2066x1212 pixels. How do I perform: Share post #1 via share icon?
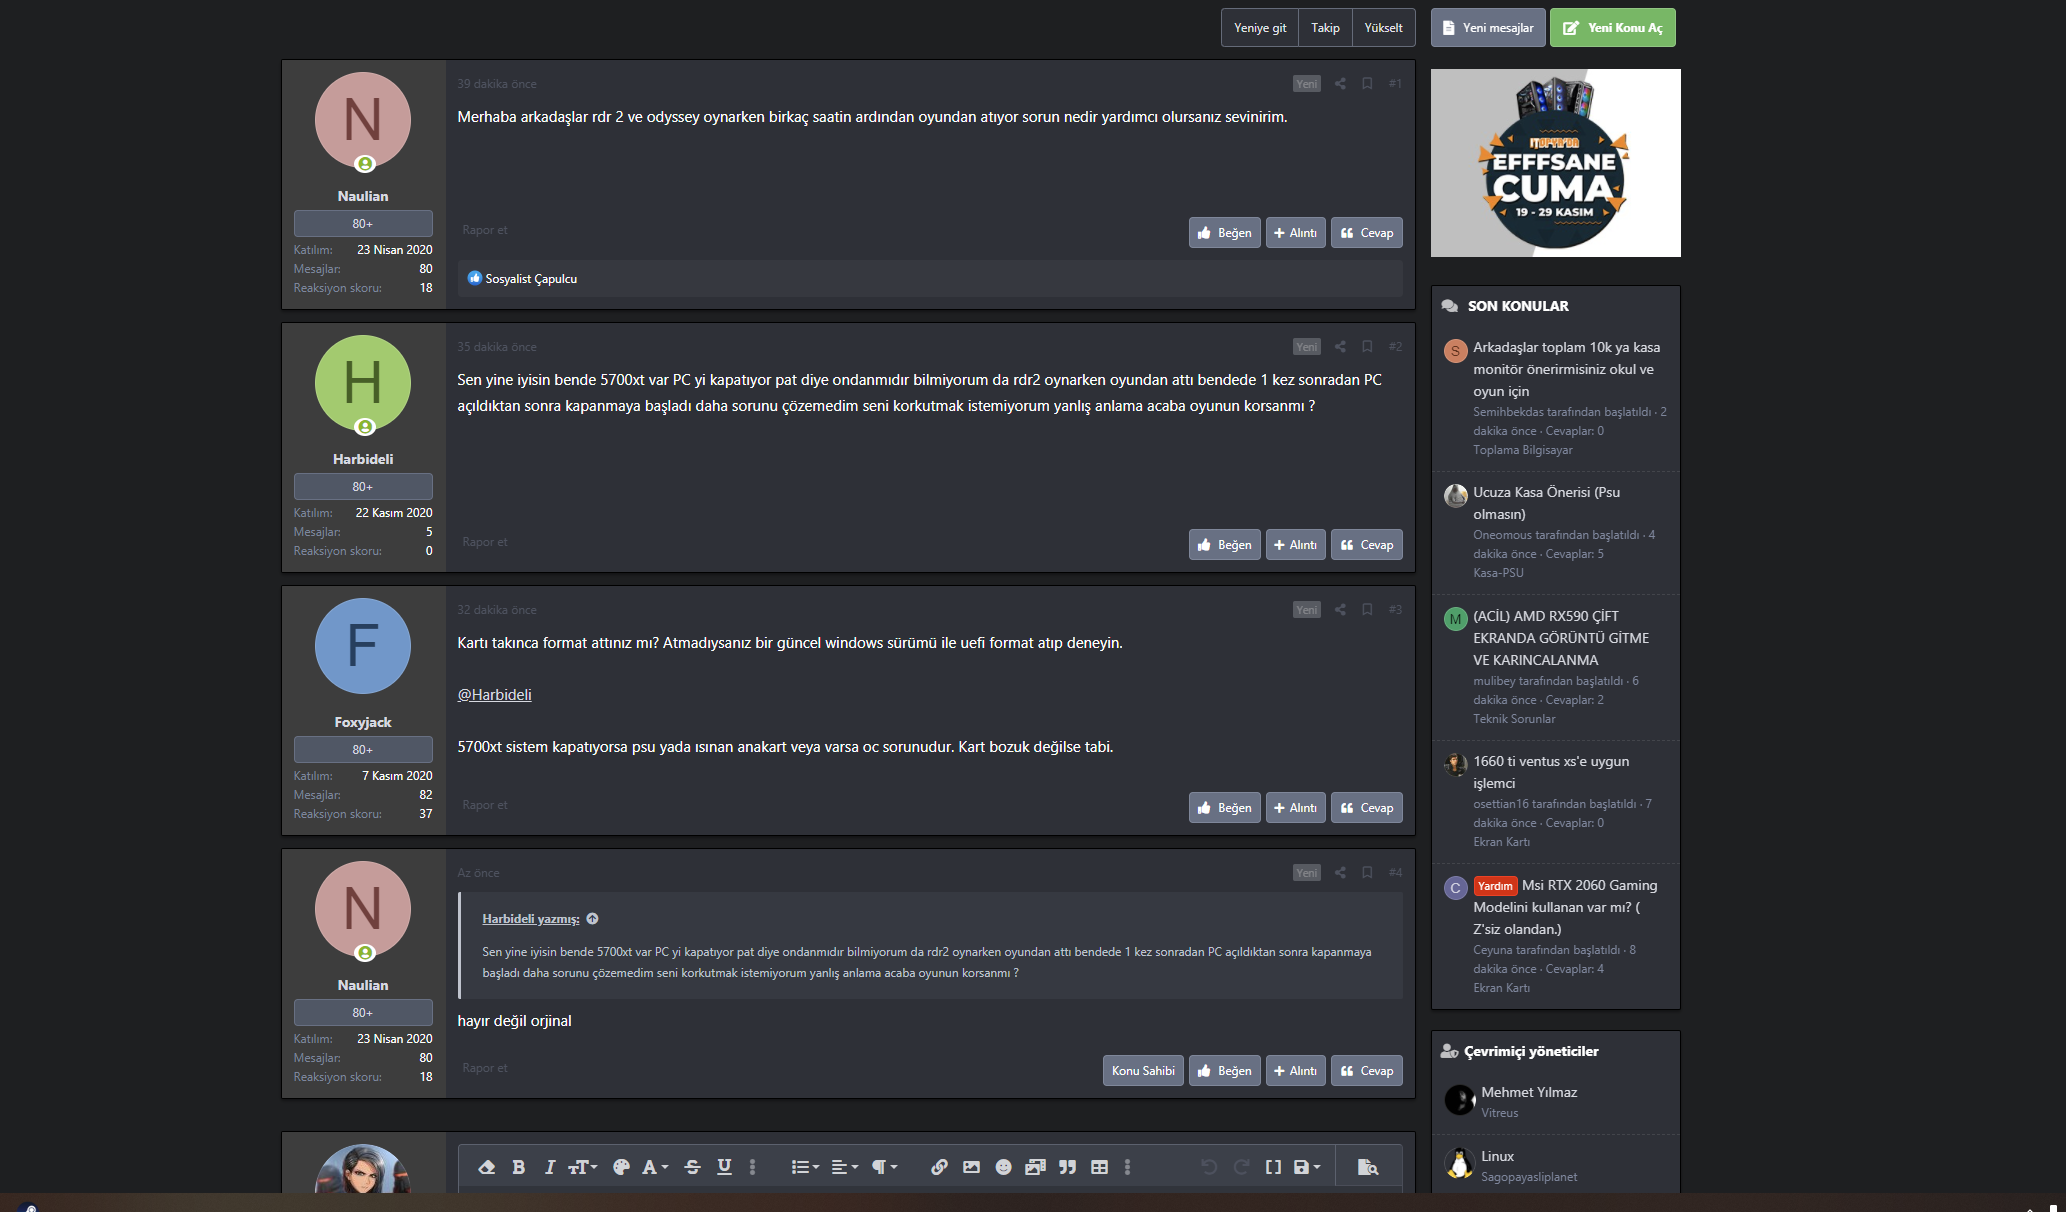tap(1340, 84)
